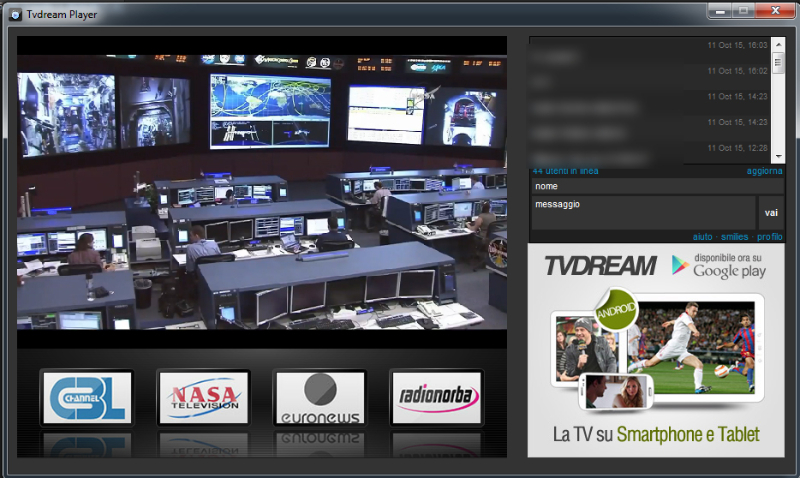Screen dimensions: 800x478
Task: Click the chat scrollbar thumb
Action: (x=778, y=100)
